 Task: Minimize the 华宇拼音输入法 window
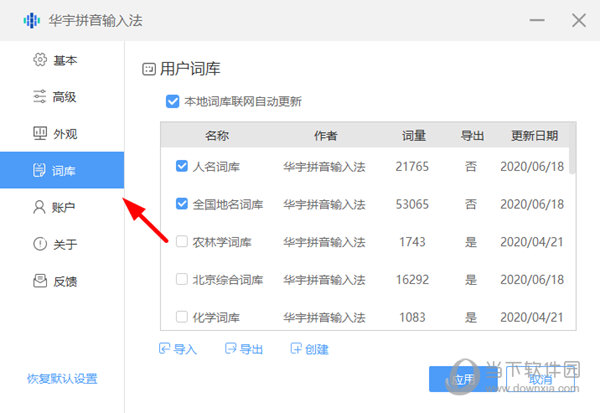pos(537,20)
